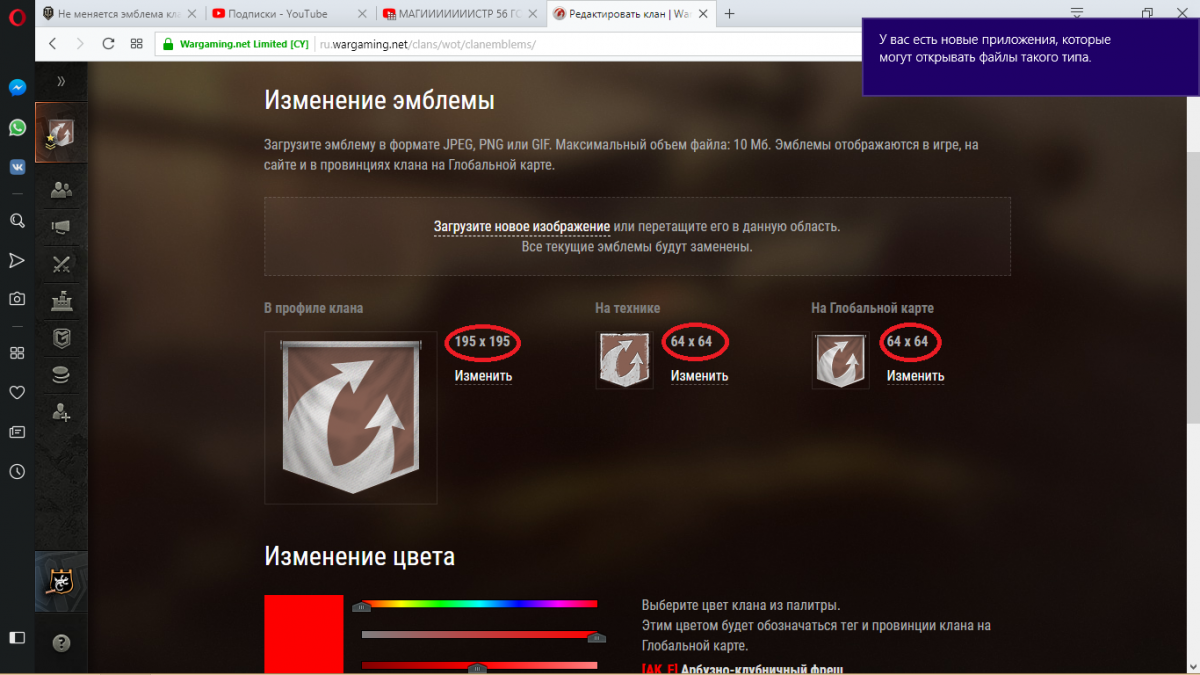Image resolution: width=1200 pixels, height=675 pixels.
Task: Open the Opera main menu
Action: (x=17, y=14)
